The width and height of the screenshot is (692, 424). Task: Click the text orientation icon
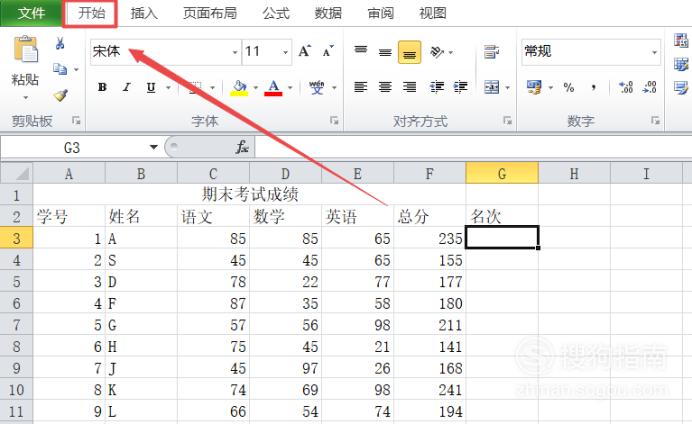[437, 52]
